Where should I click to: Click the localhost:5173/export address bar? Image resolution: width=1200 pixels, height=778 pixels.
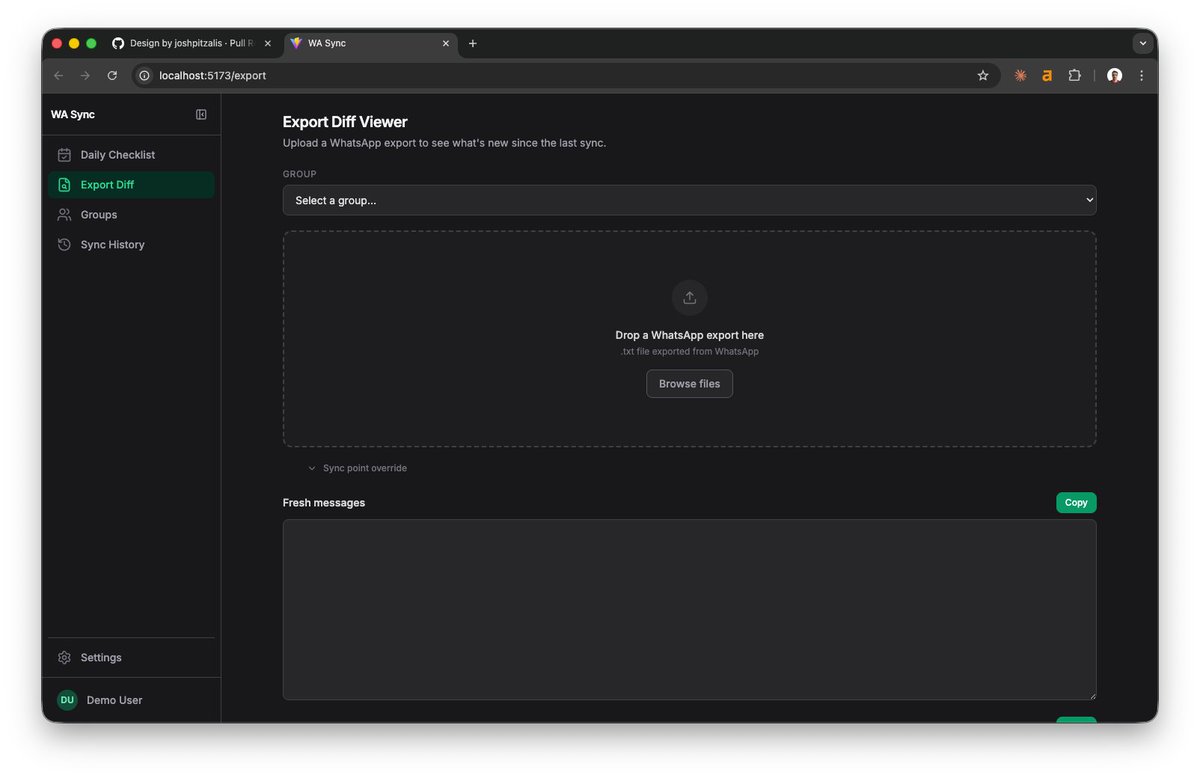(x=565, y=75)
